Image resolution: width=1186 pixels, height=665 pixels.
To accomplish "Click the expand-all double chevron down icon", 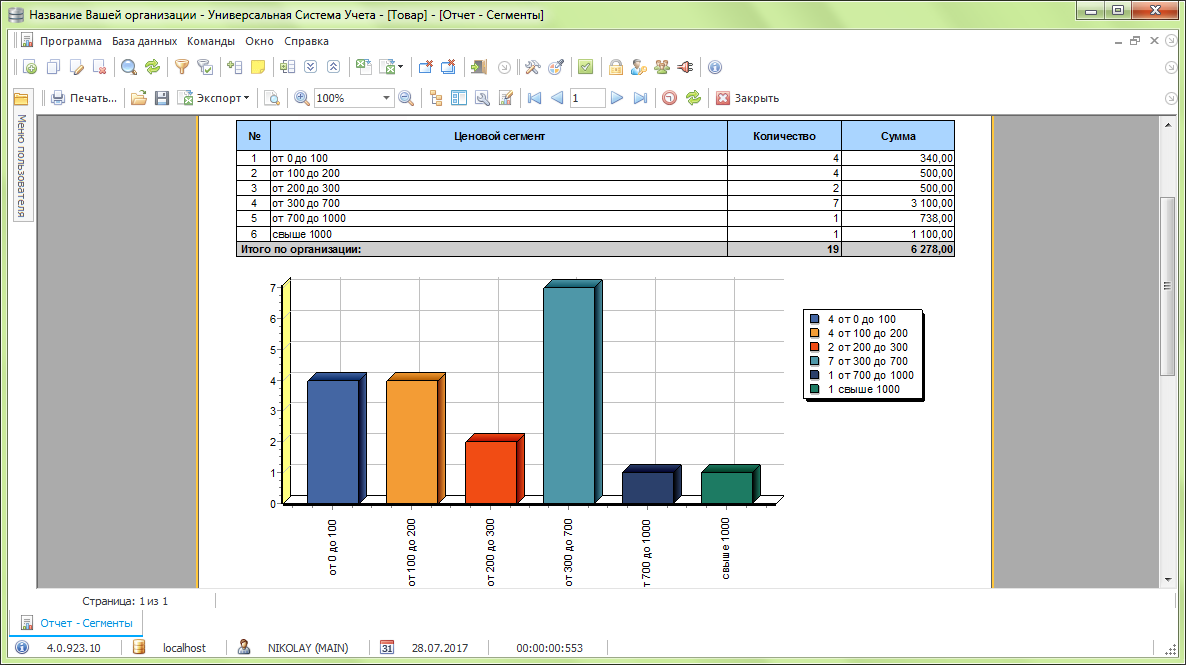I will 310,67.
